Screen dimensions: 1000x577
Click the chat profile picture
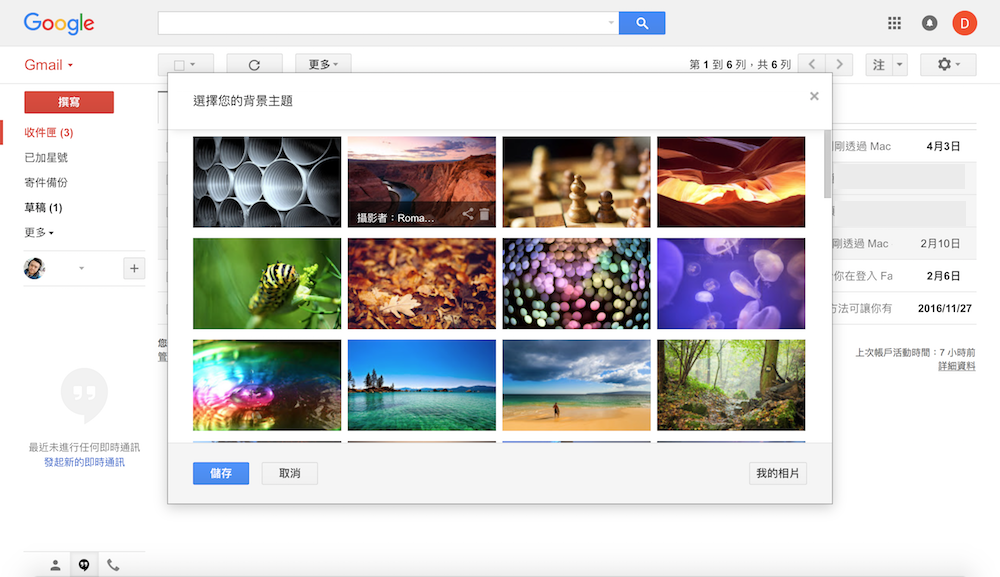pos(34,268)
